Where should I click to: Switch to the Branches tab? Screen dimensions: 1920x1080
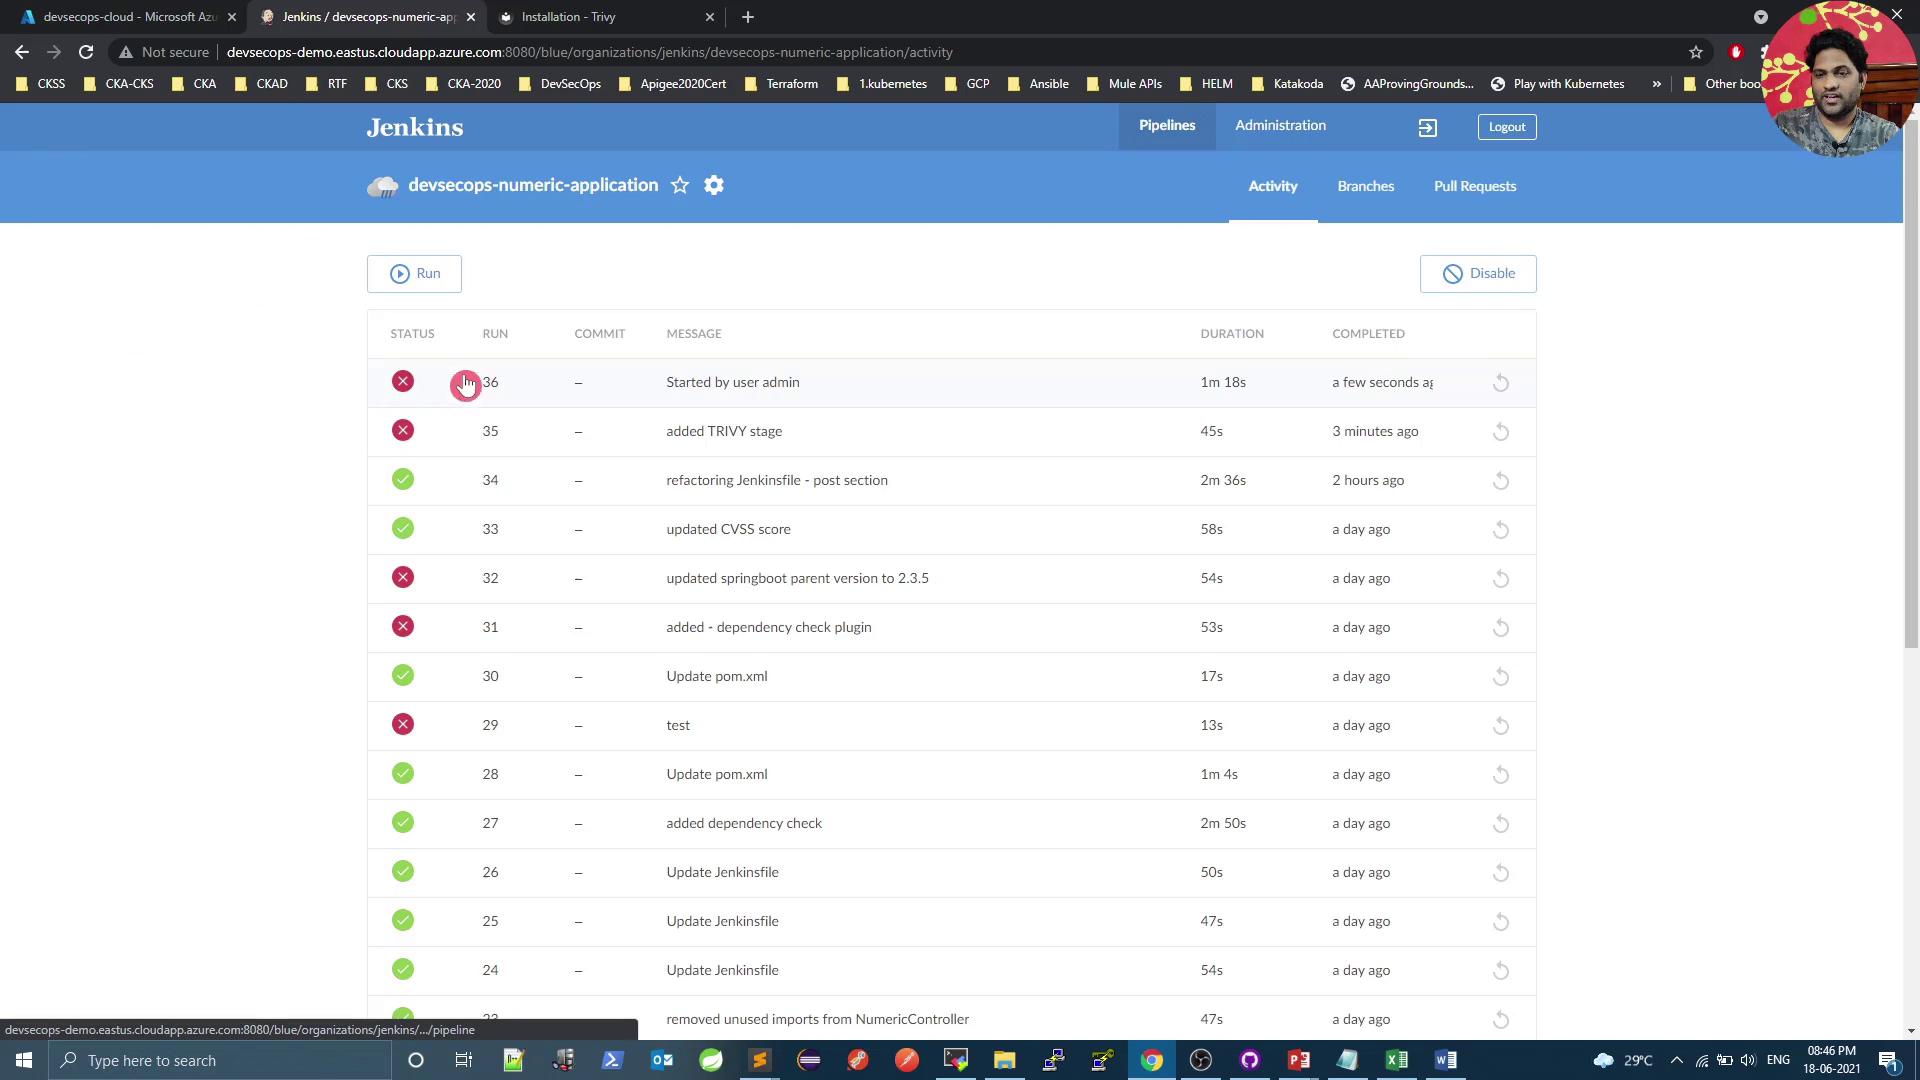pos(1365,187)
